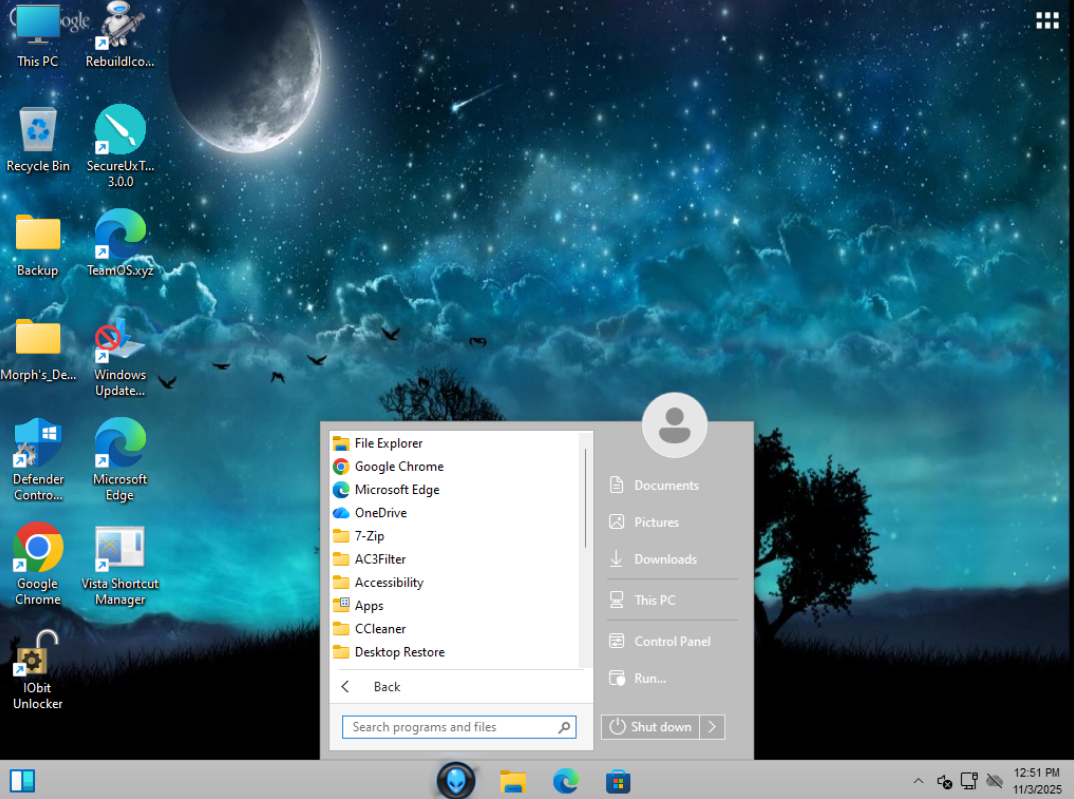Go Back to the previous menu
Viewport: 1074px width, 799px height.
click(x=386, y=687)
